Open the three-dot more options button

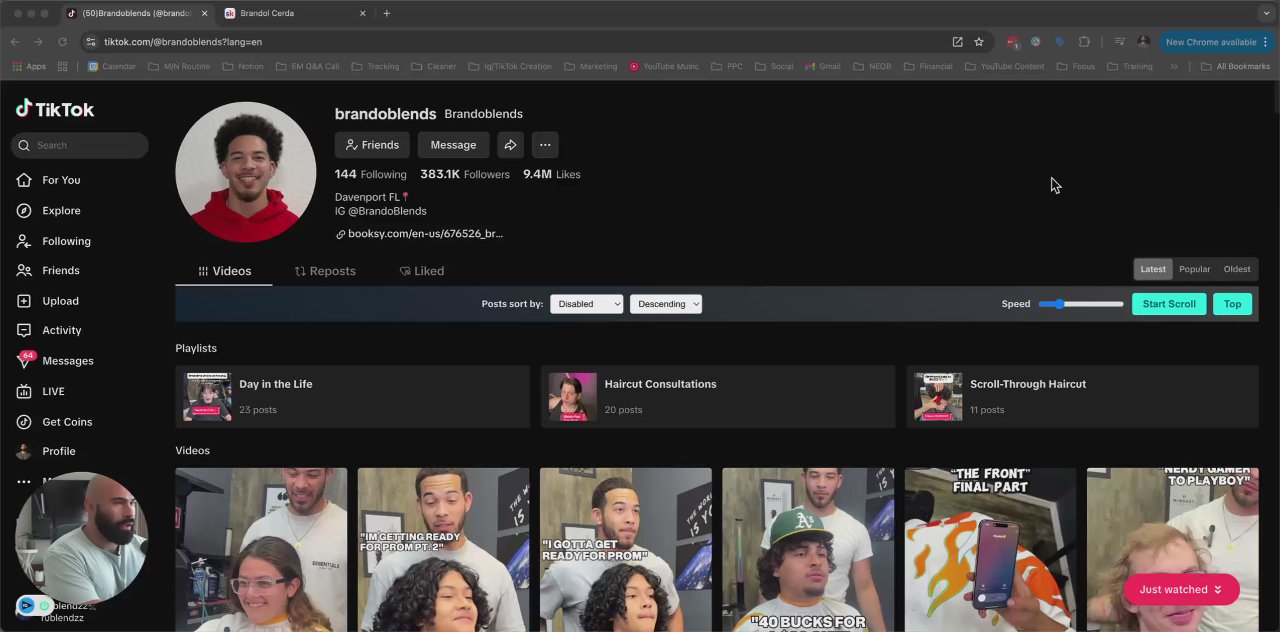click(x=545, y=145)
